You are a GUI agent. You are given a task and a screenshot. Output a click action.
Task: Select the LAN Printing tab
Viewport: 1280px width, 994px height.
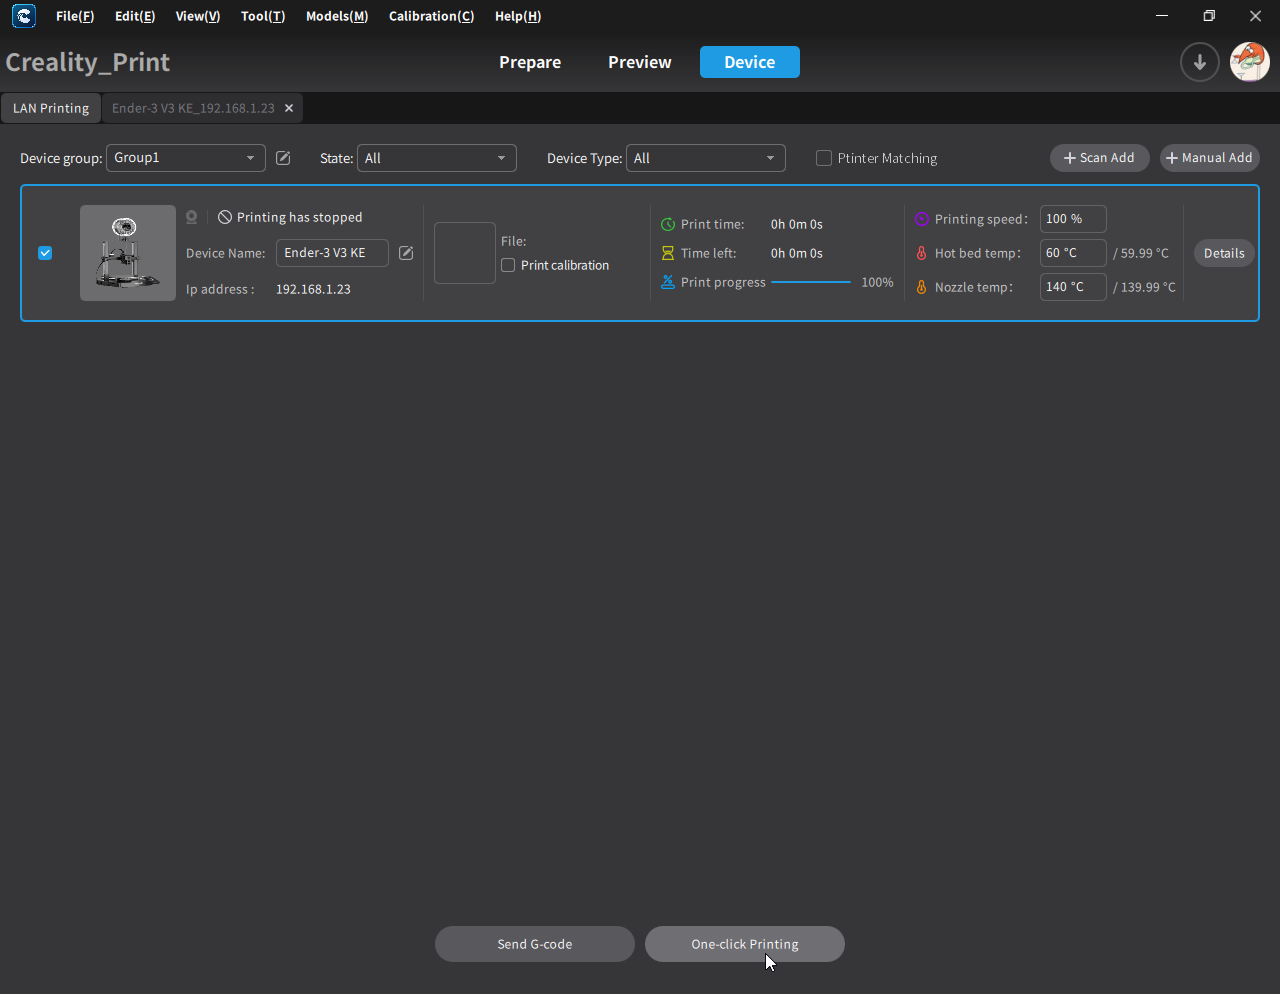pyautogui.click(x=51, y=108)
